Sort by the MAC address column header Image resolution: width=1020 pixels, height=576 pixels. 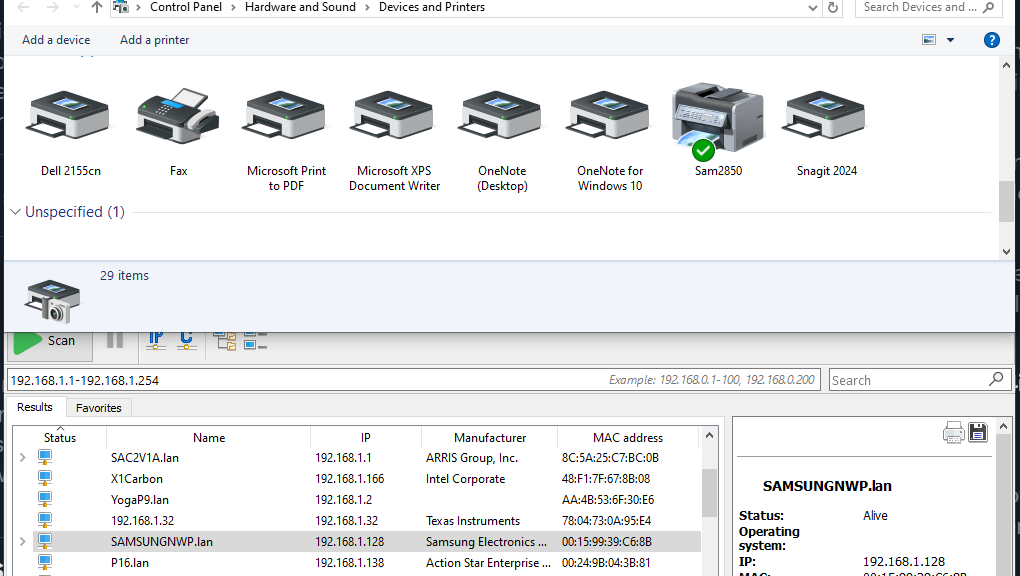click(628, 437)
